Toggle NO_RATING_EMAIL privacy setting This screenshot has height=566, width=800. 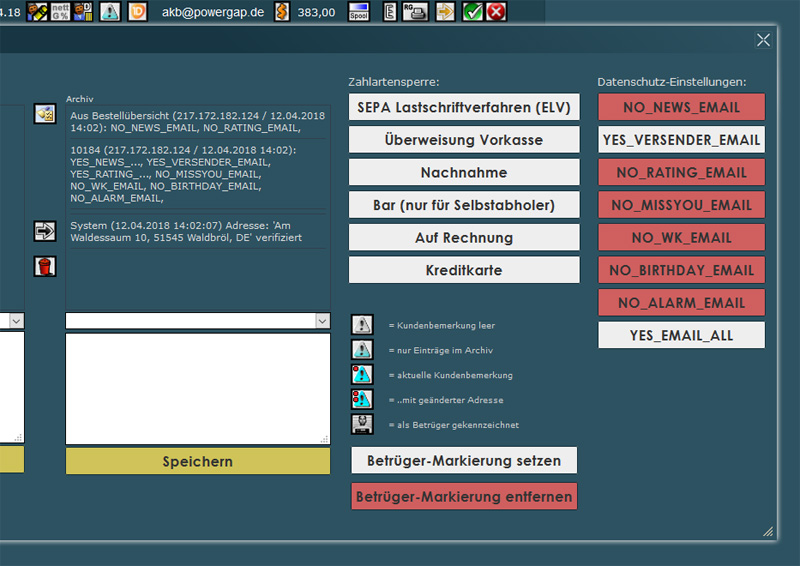pos(681,173)
